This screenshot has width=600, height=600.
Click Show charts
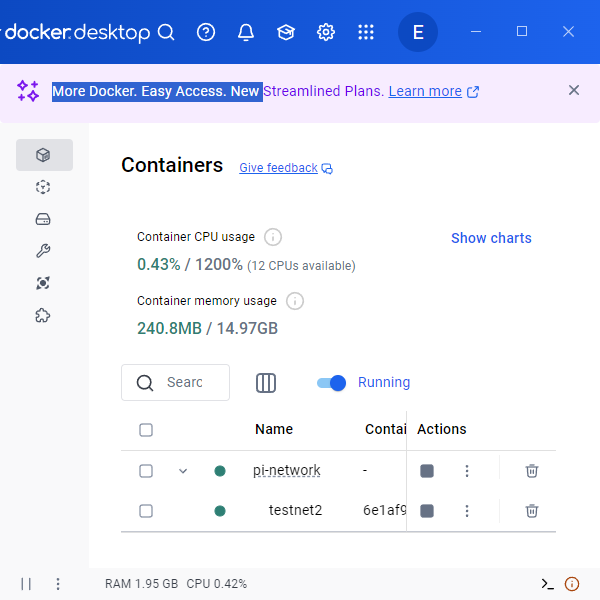tap(491, 238)
